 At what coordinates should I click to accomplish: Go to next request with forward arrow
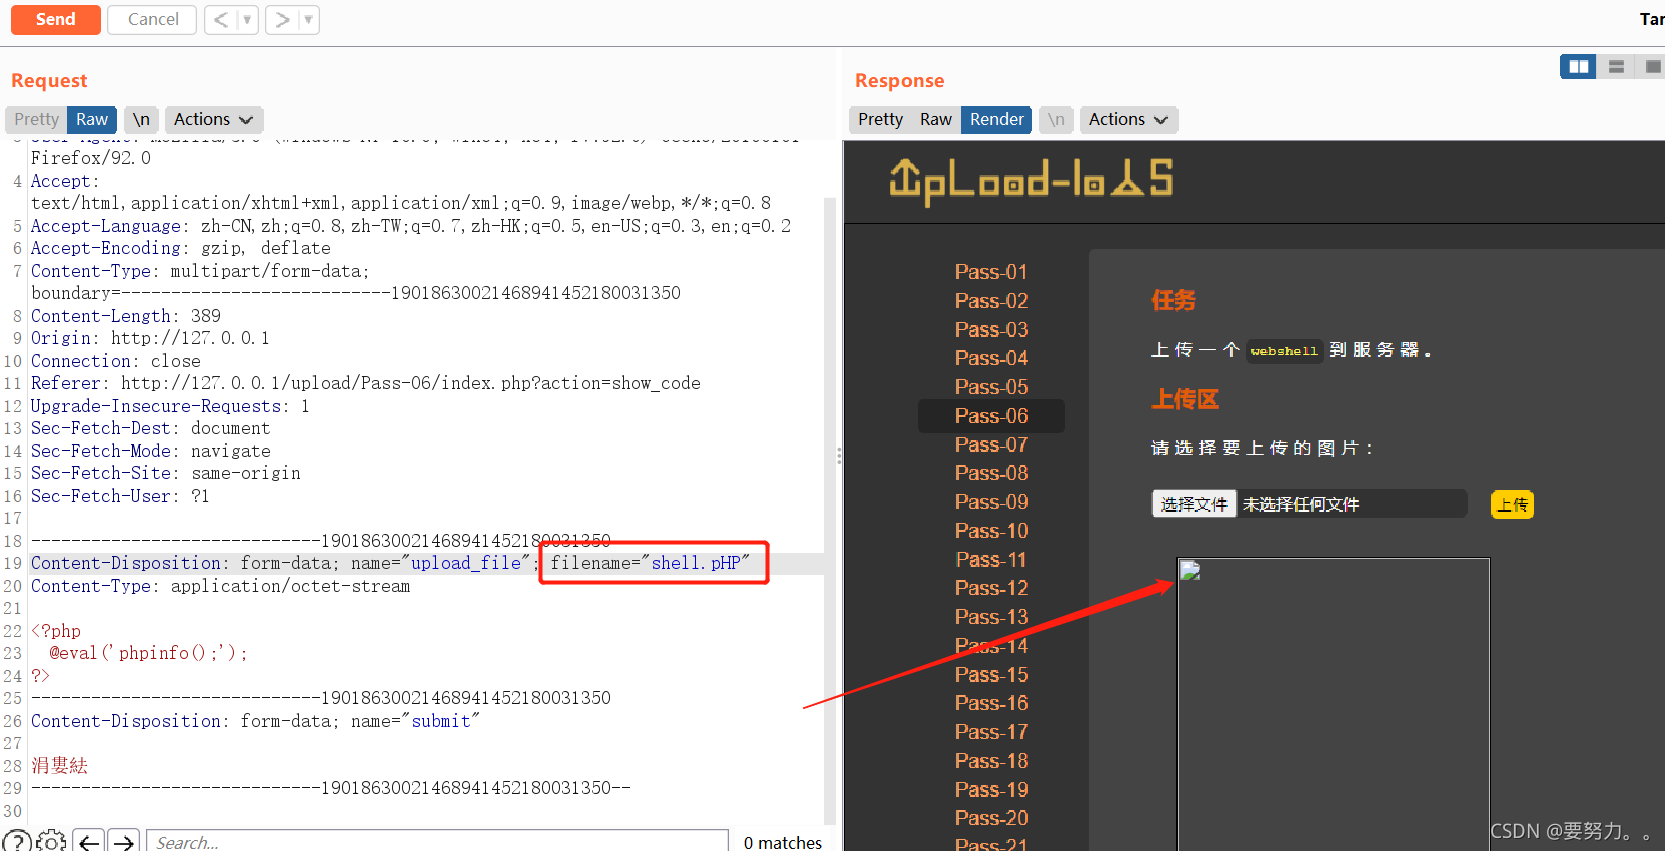(x=282, y=19)
